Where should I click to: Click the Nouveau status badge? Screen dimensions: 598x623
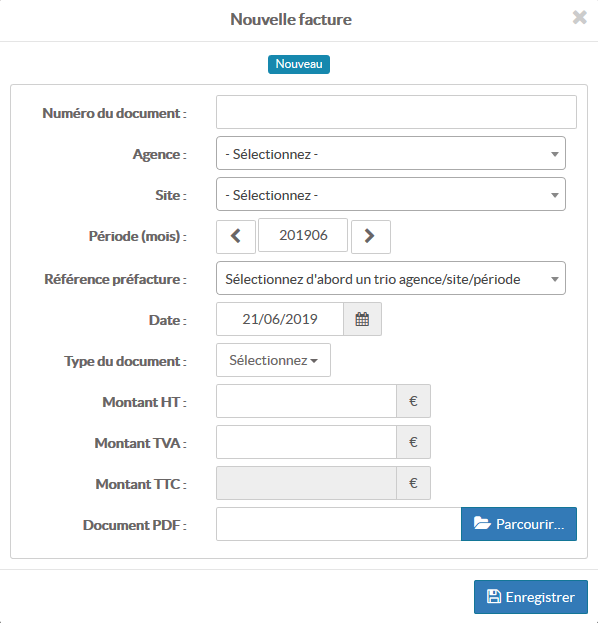click(299, 64)
